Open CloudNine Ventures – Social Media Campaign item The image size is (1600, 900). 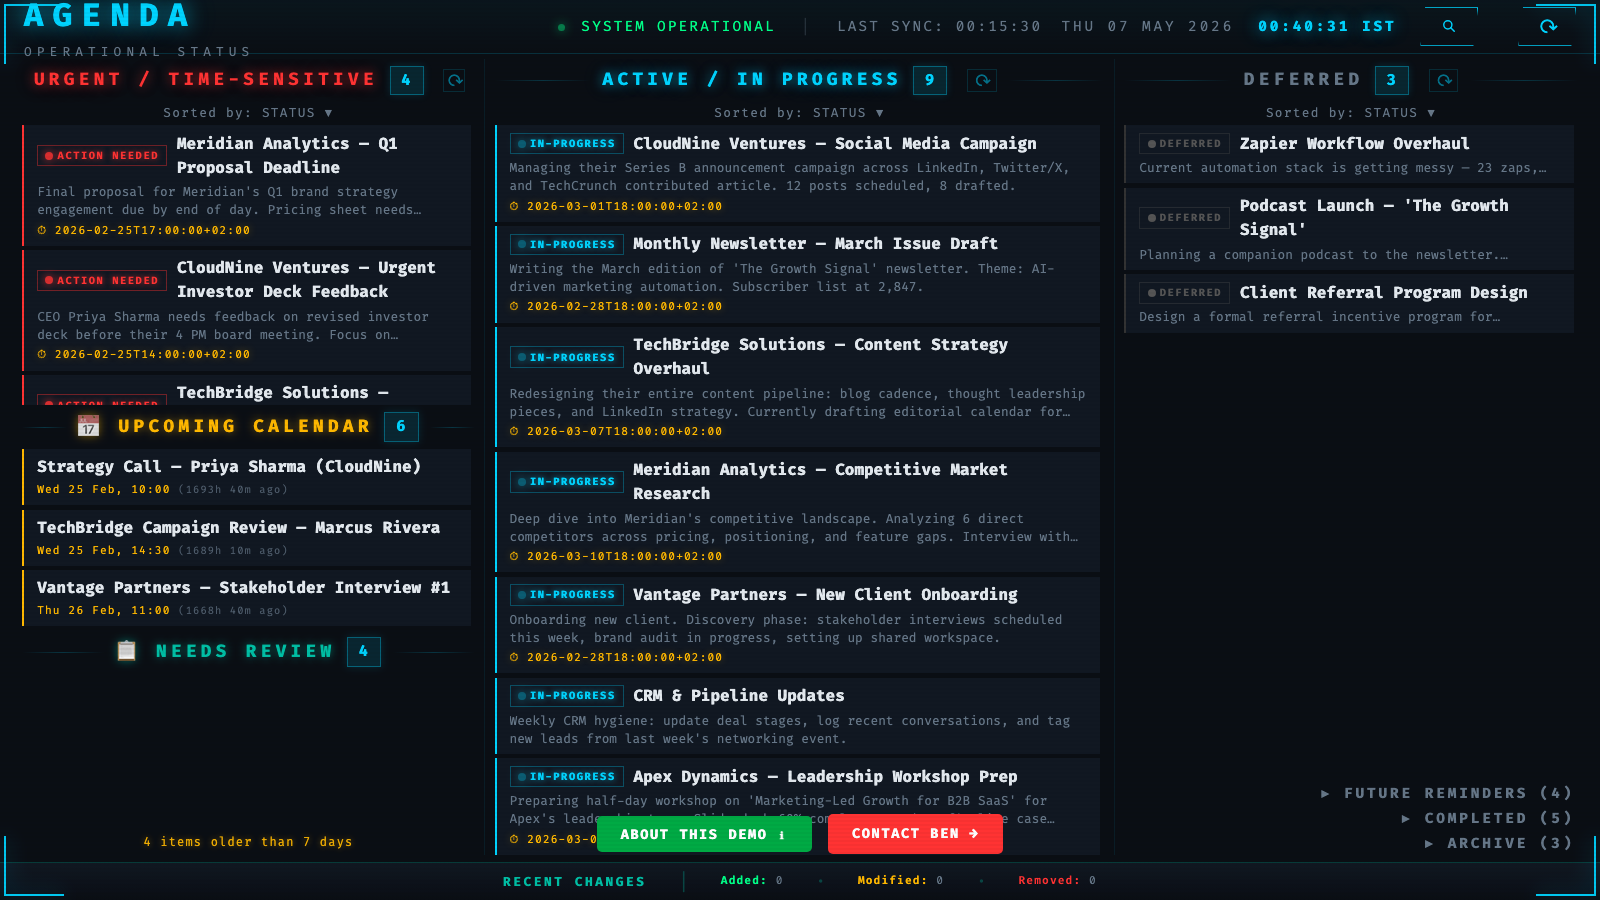click(797, 173)
